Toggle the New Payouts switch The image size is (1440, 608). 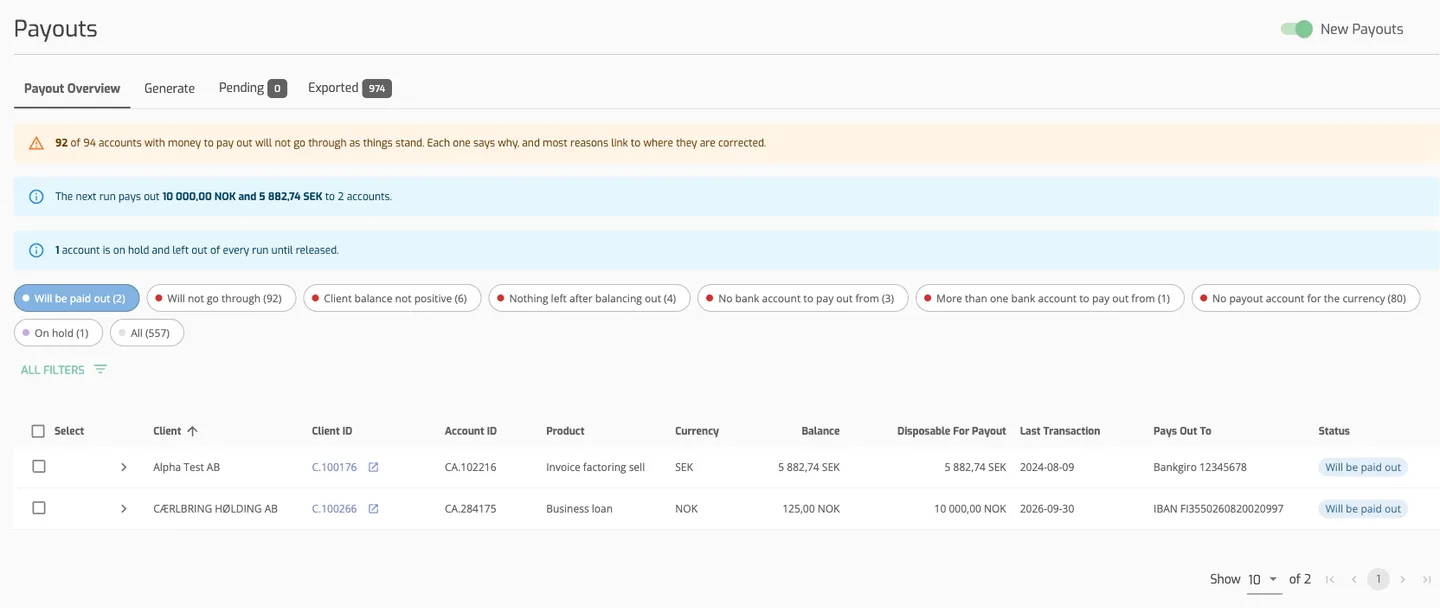1296,29
